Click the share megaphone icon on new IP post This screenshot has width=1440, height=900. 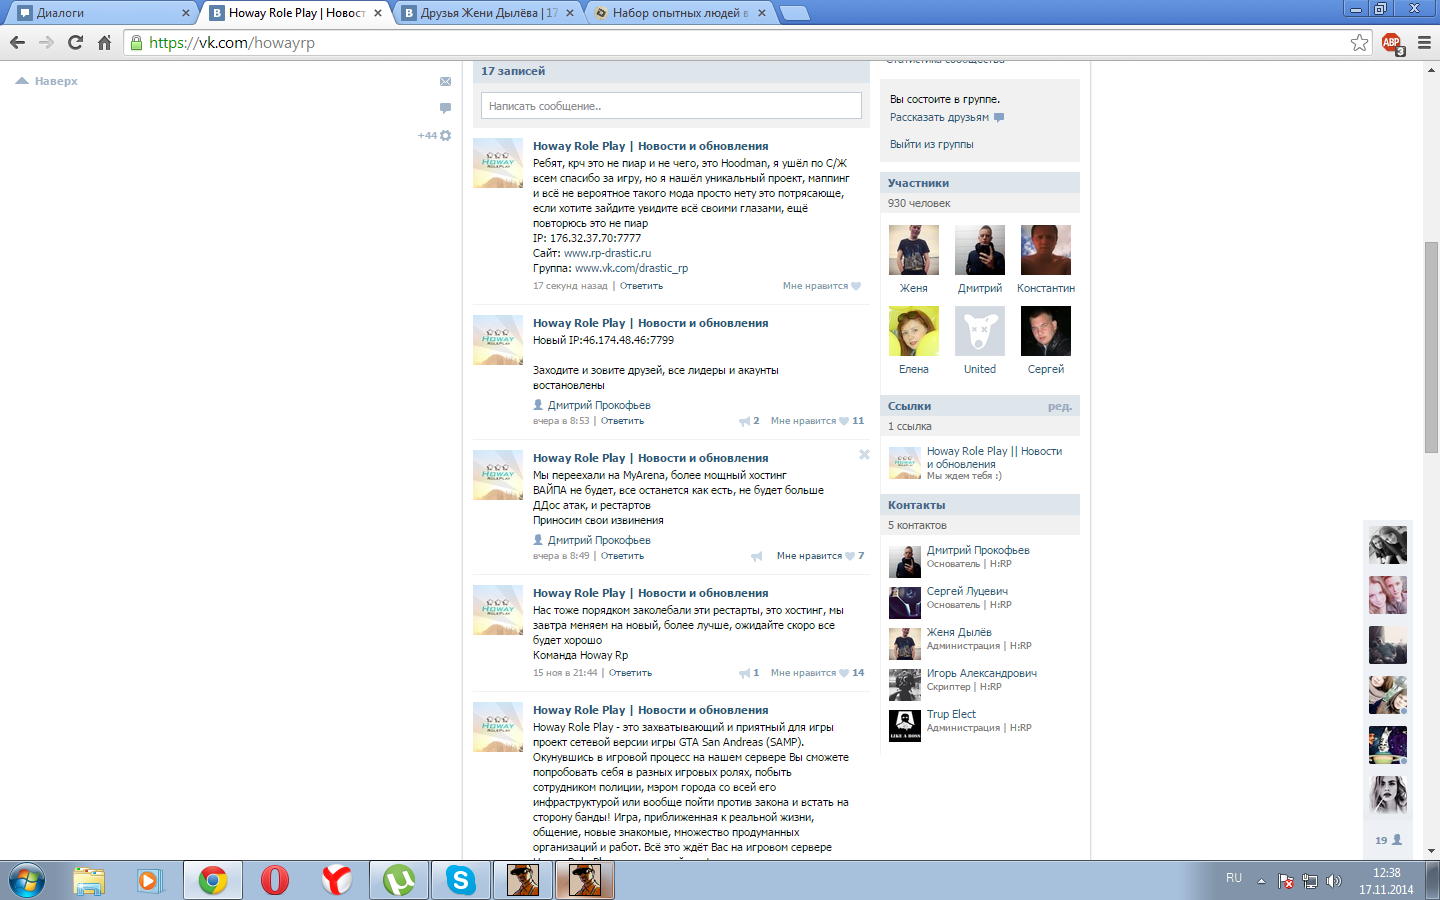pyautogui.click(x=744, y=421)
